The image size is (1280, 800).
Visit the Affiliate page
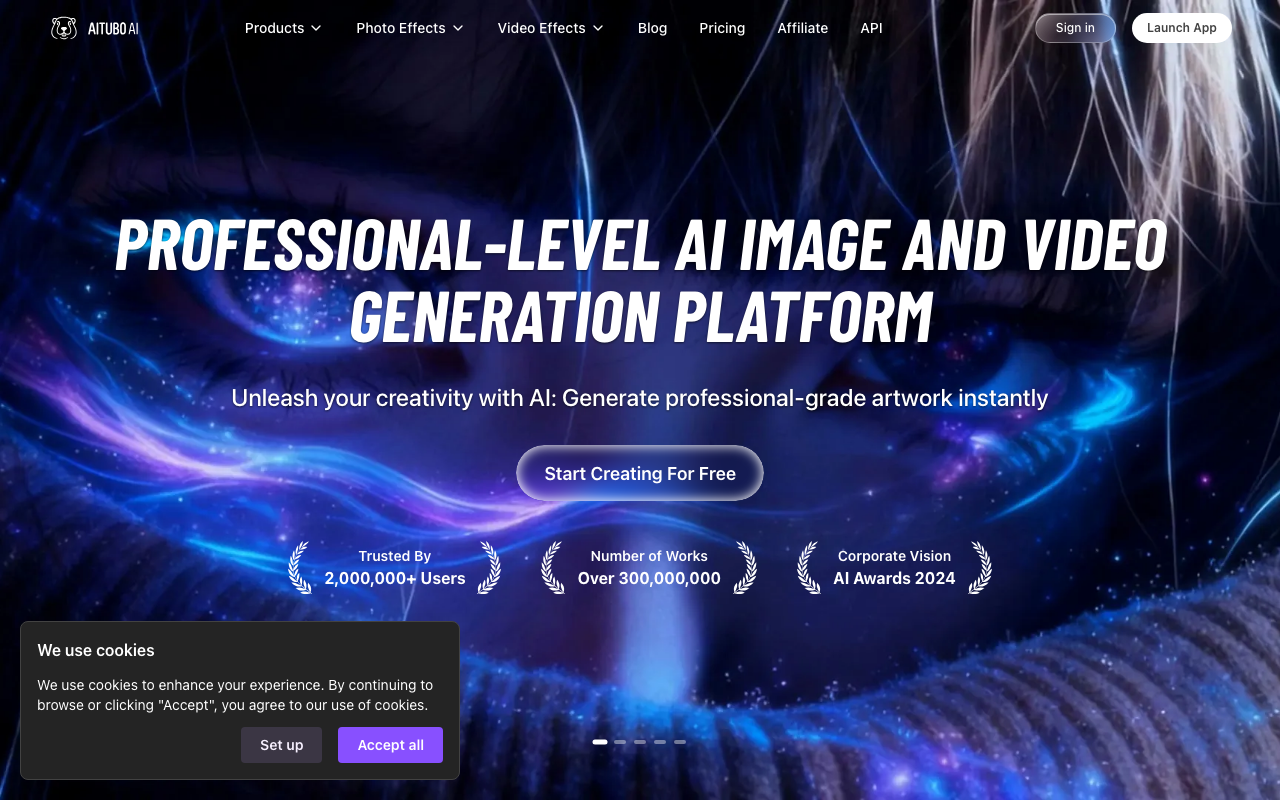[x=803, y=28]
